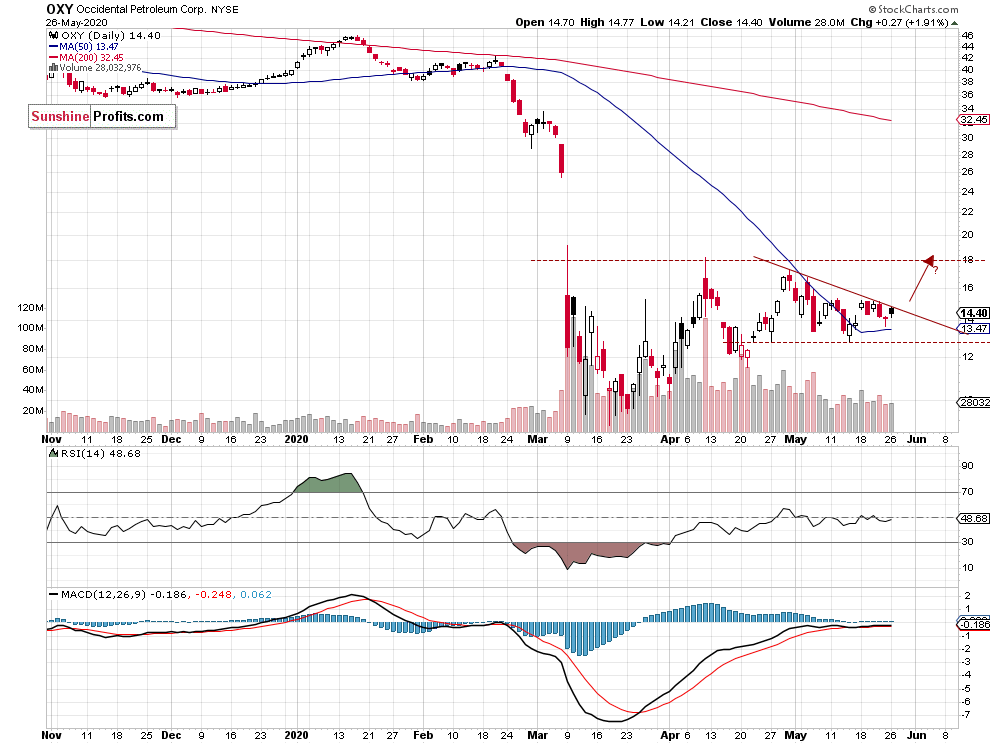The height and width of the screenshot is (744, 990).
Task: Click the 46 price axis label
Action: [967, 35]
